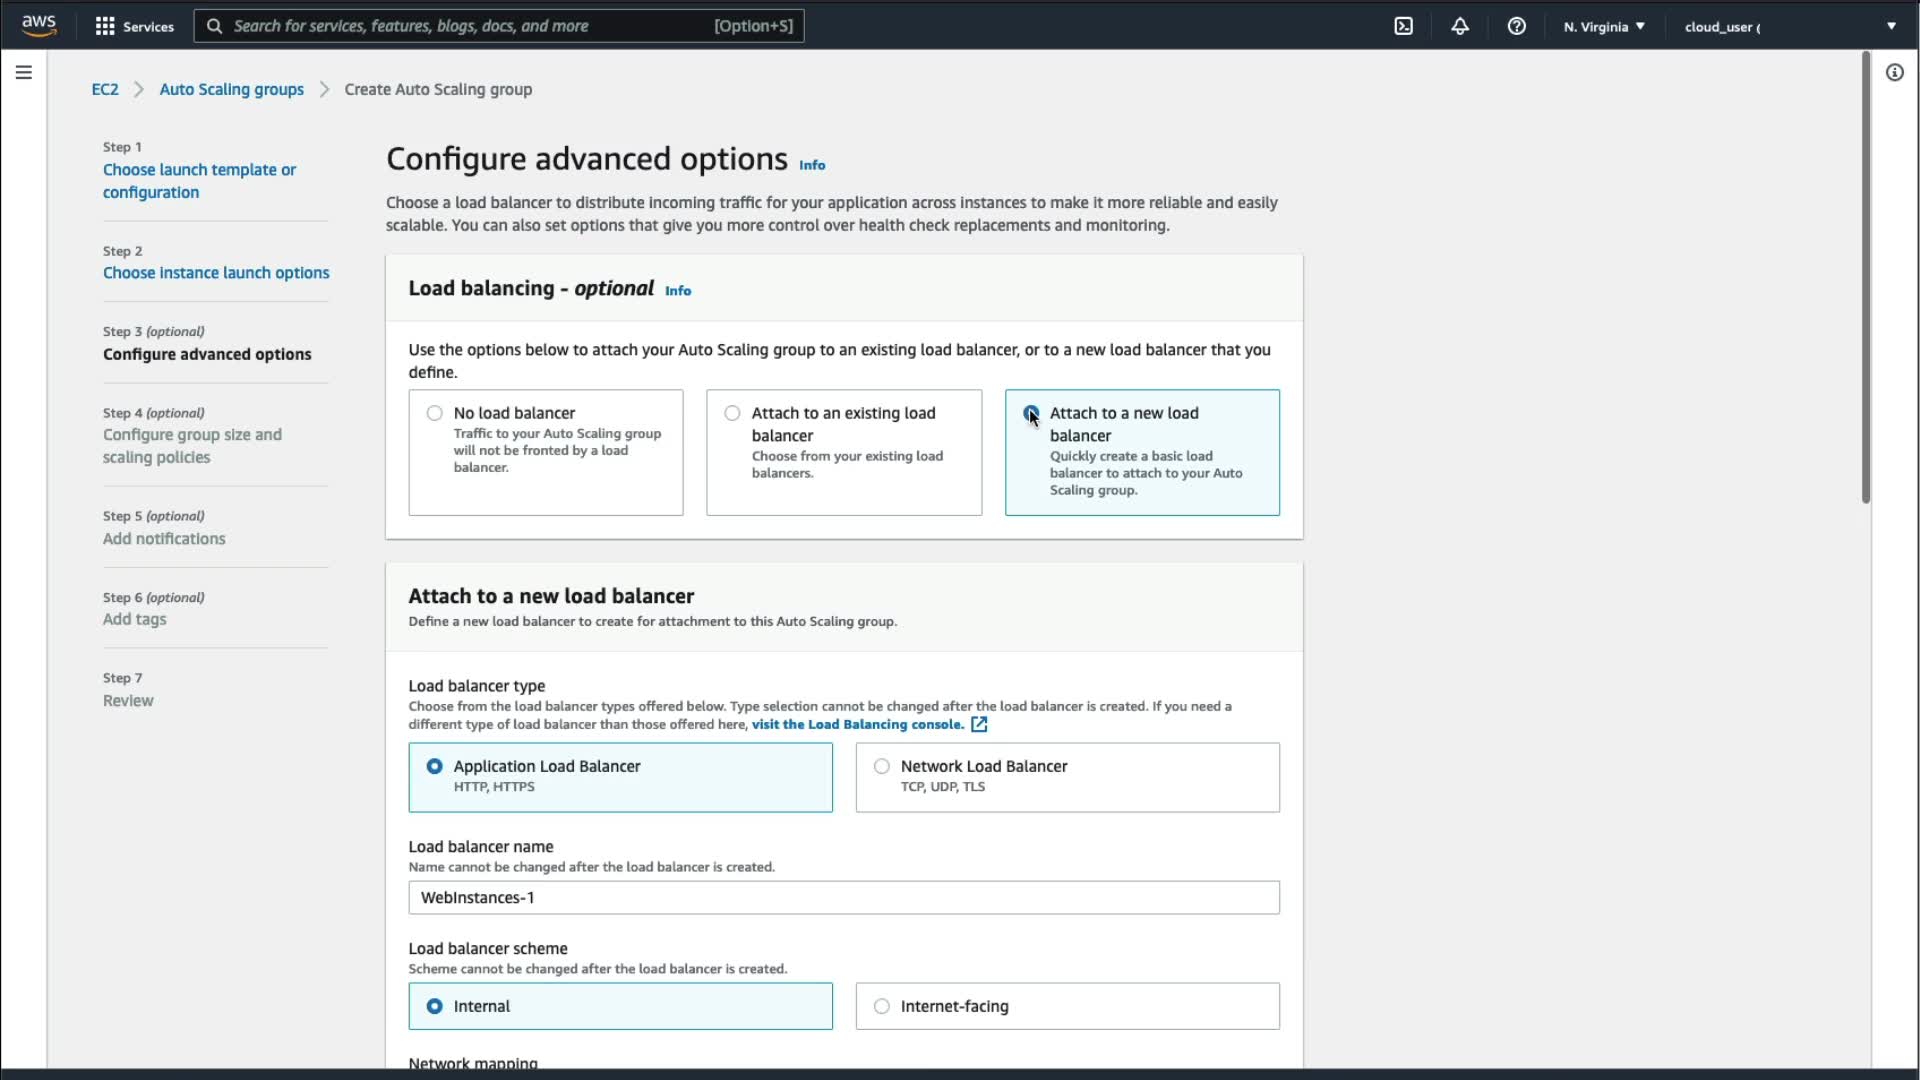Click Info link next to Load balancing
The image size is (1920, 1080).
[x=678, y=290]
